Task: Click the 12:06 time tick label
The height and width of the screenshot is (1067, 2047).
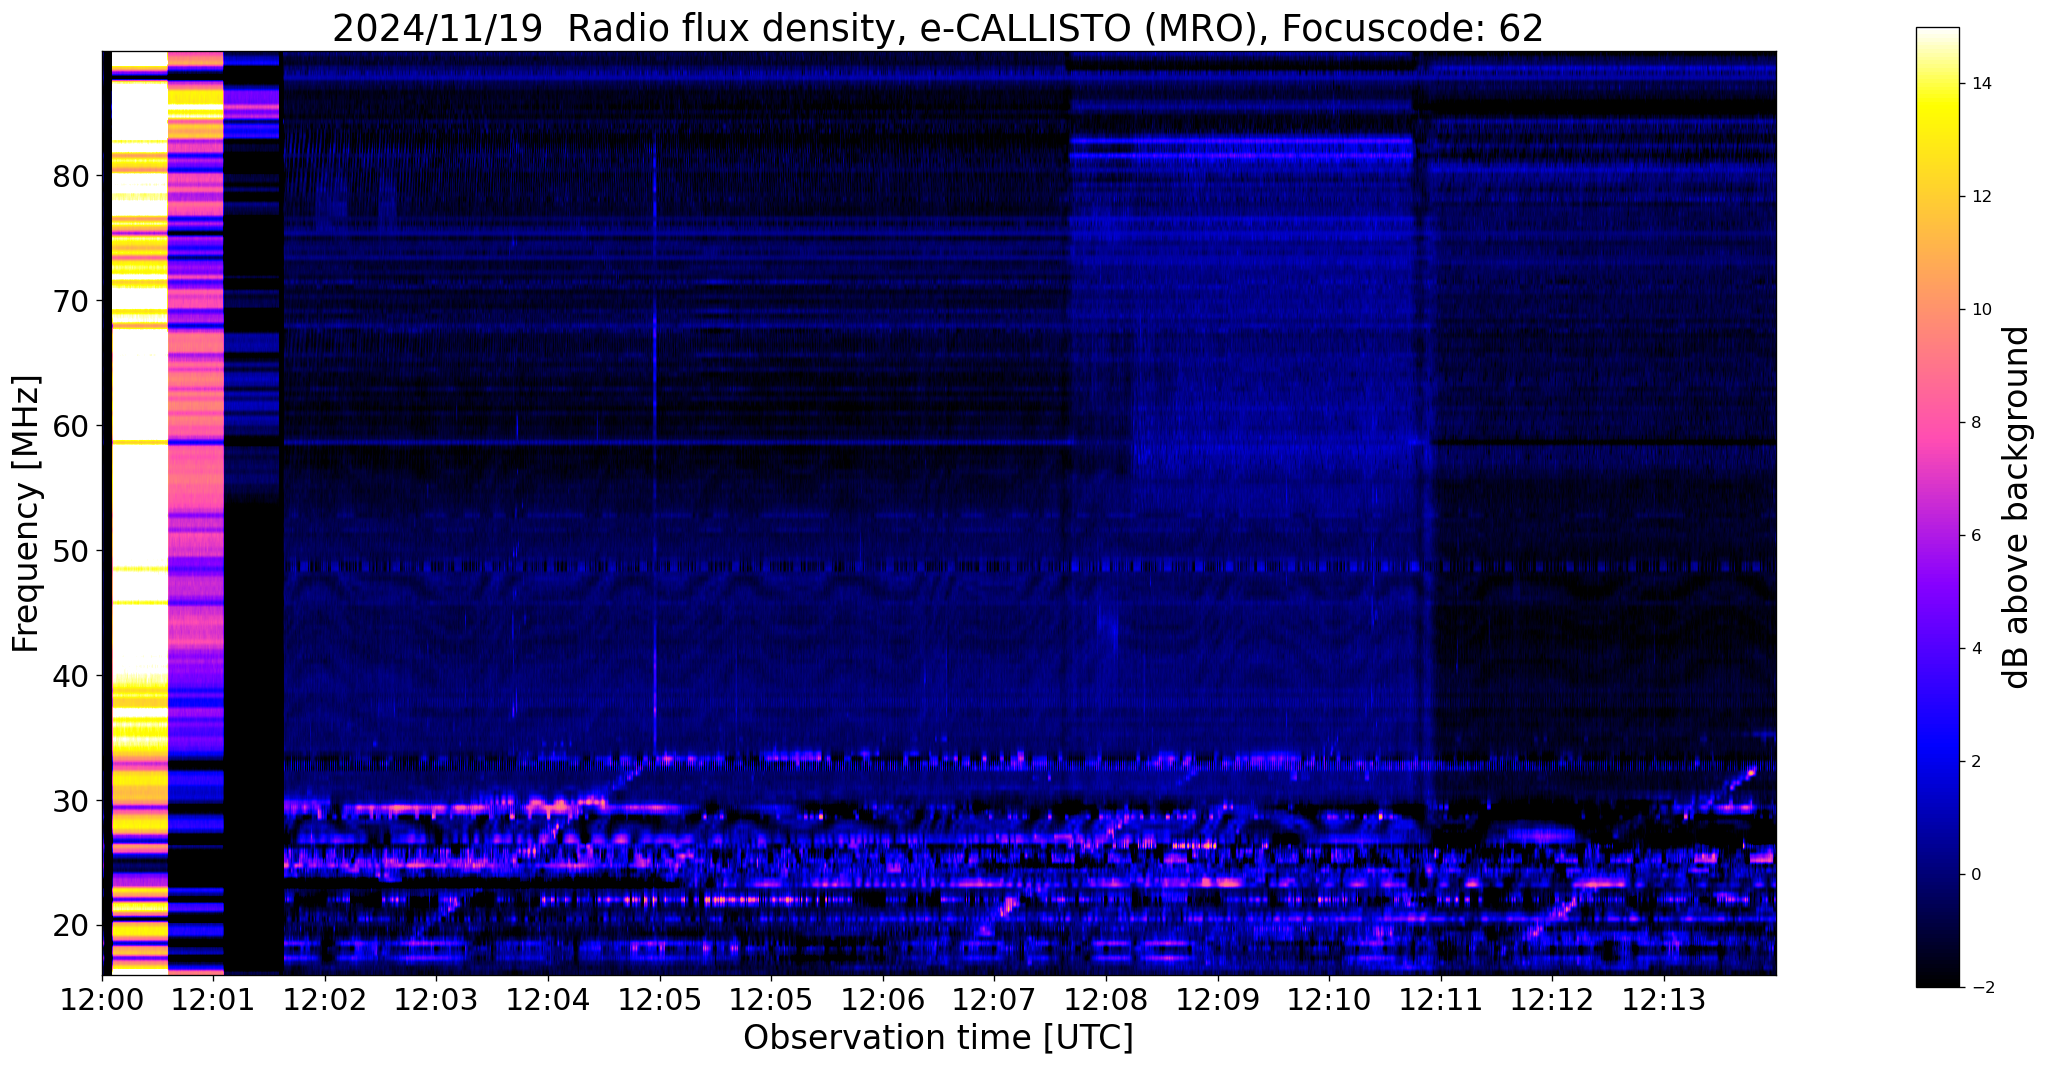Action: 882,999
